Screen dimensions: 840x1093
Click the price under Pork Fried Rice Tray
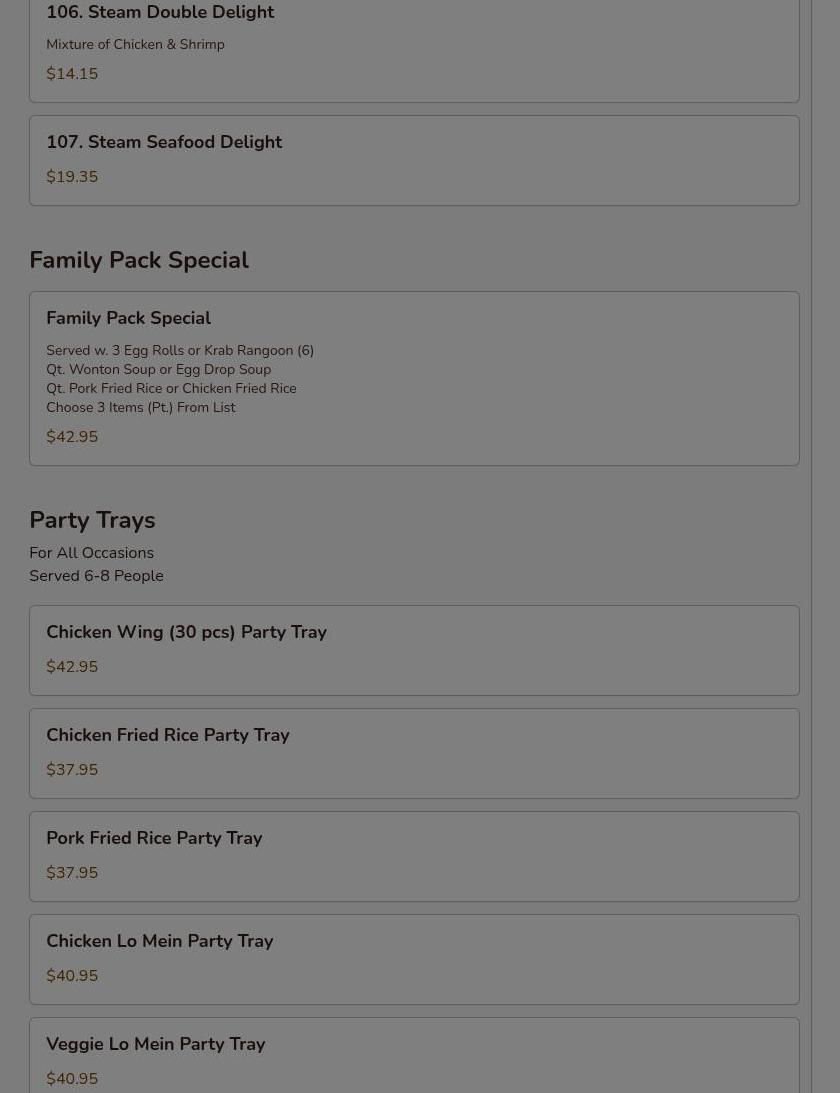click(x=72, y=874)
